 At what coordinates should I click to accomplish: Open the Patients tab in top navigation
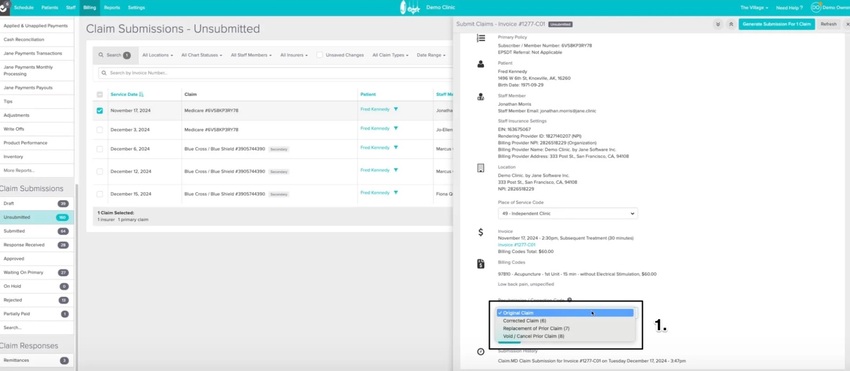[x=49, y=8]
